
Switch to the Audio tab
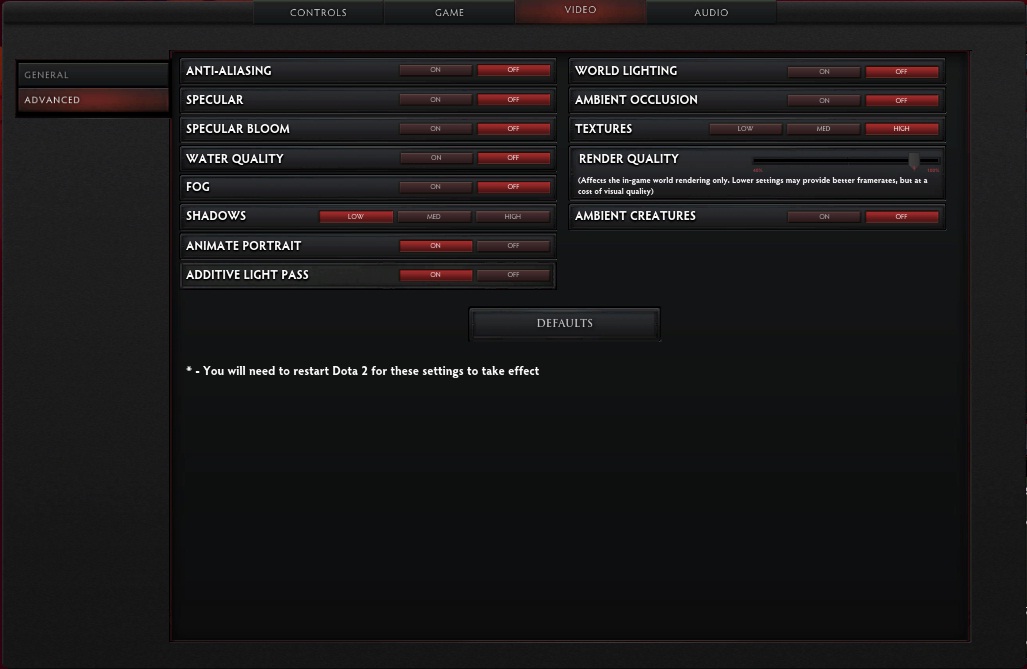click(x=711, y=12)
